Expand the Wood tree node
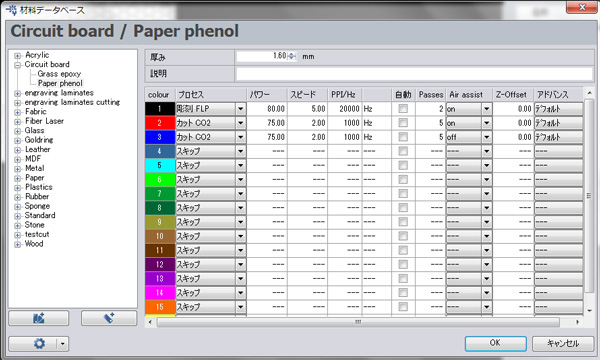 tap(17, 244)
